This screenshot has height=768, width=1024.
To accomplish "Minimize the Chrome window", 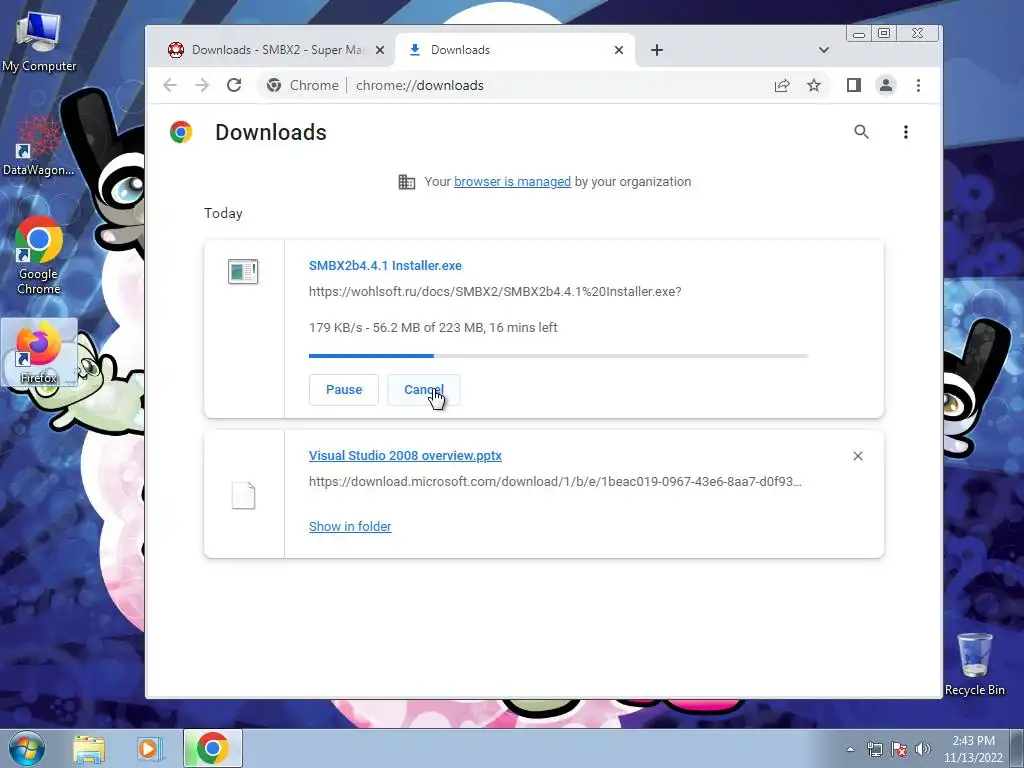I will pos(859,33).
